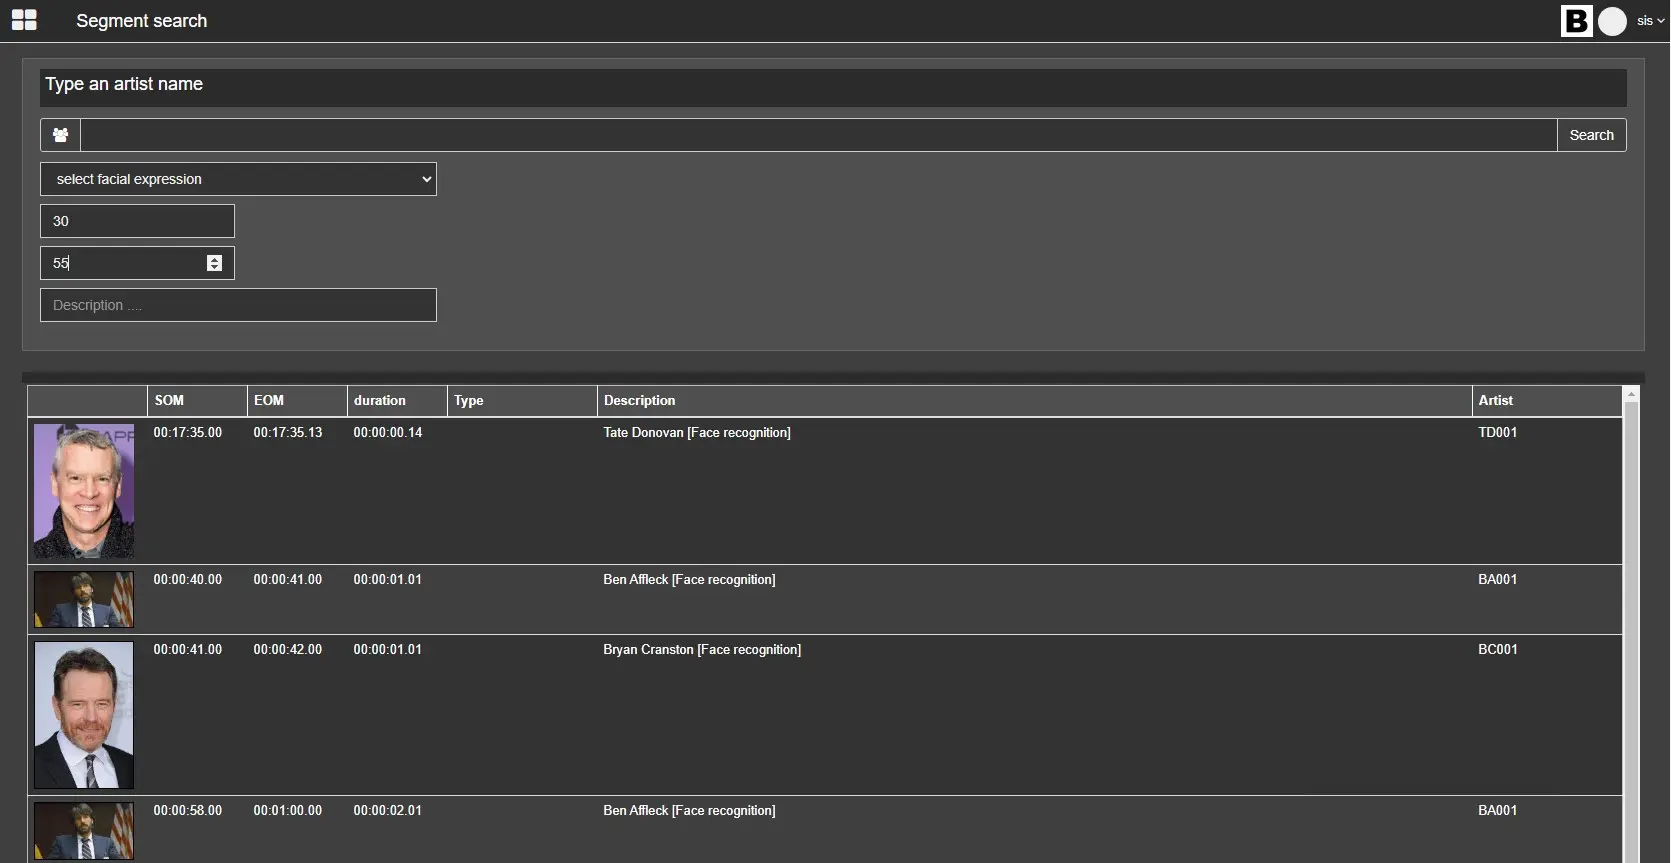Select the Bryan Cranston [Face recognition] description
1671x863 pixels.
coord(702,649)
